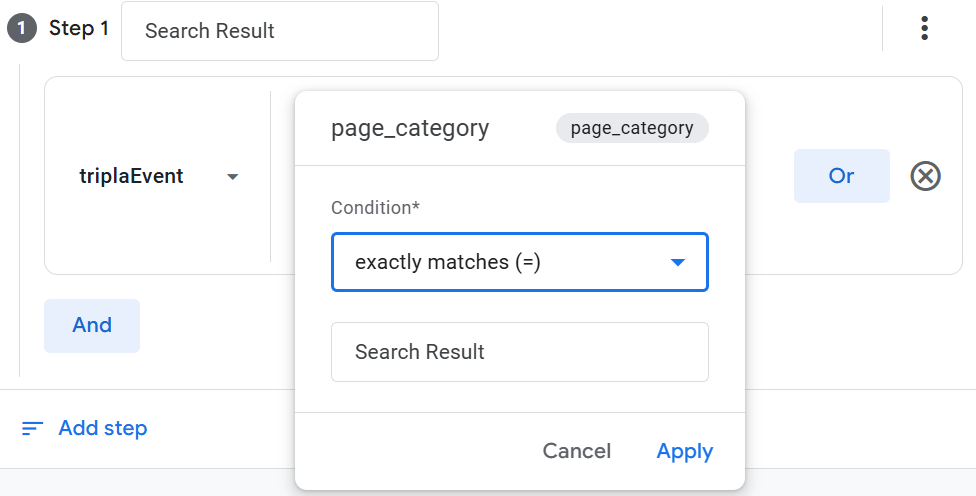Click the Step 1 label text

click(79, 29)
